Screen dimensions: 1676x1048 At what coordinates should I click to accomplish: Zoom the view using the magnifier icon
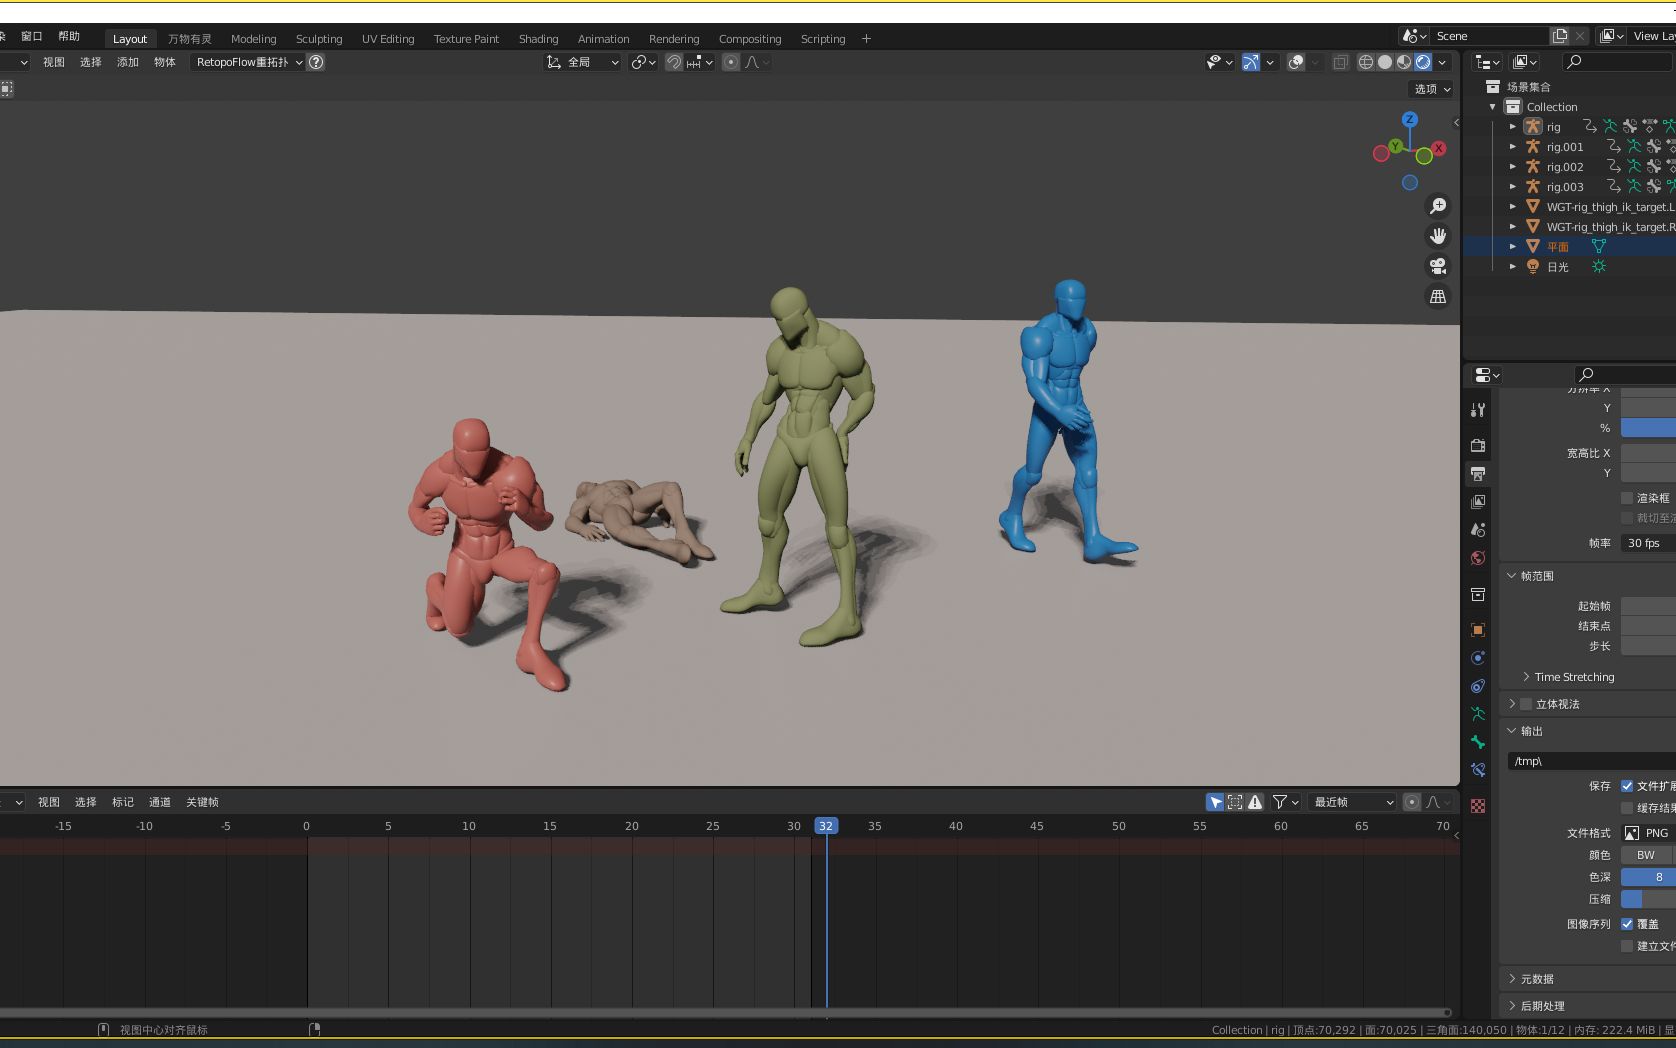[1437, 206]
